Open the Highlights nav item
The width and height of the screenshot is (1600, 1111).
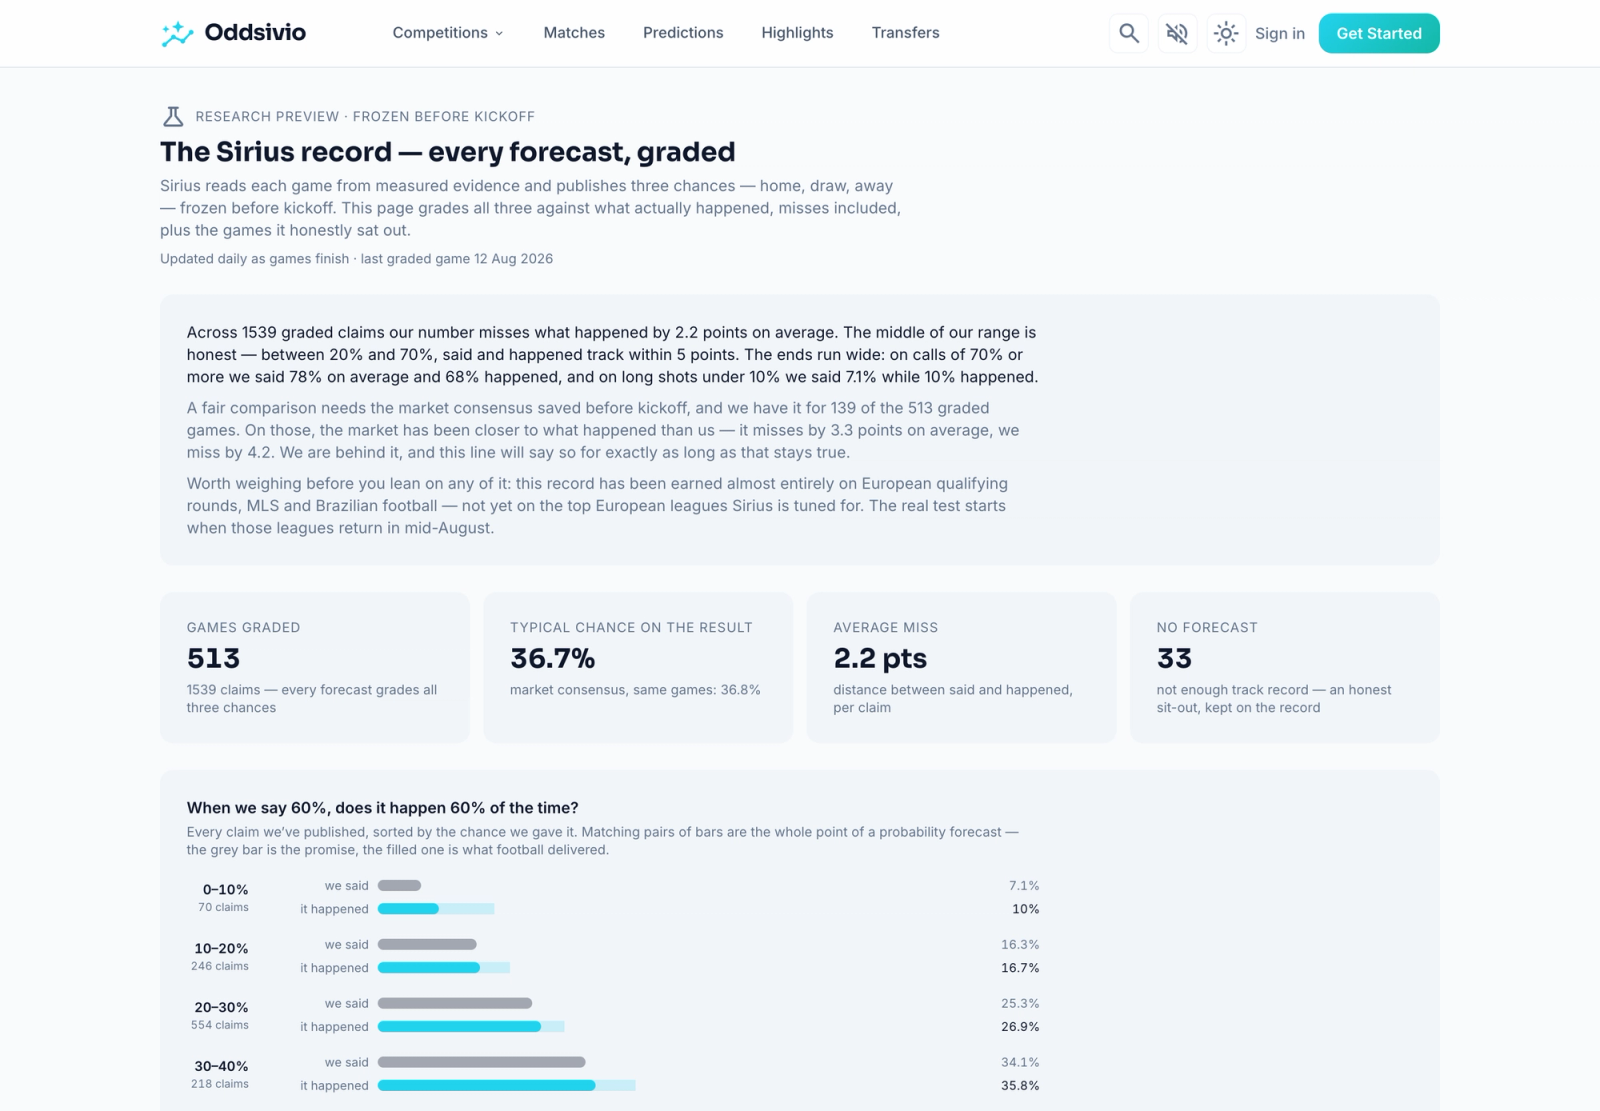coord(797,33)
